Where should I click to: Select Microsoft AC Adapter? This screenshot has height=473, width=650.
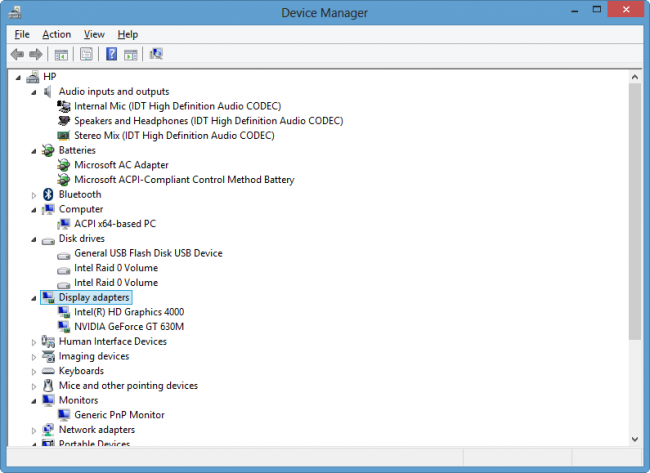[x=121, y=165]
